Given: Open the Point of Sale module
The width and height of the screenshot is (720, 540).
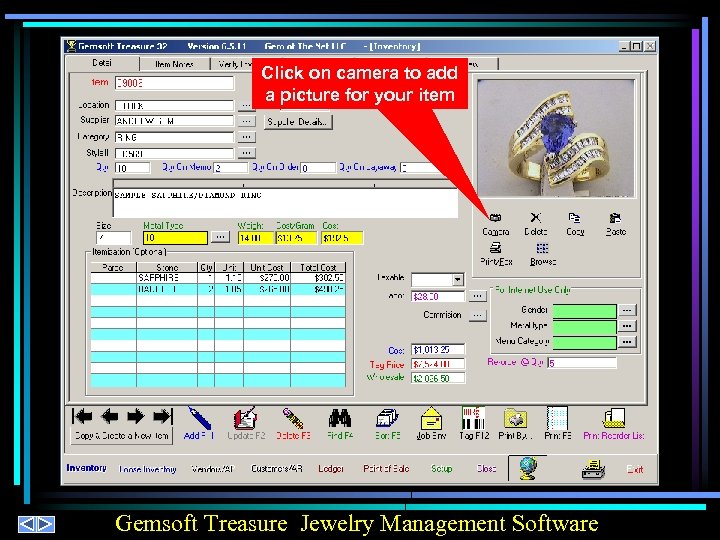Looking at the screenshot, I should [x=386, y=469].
